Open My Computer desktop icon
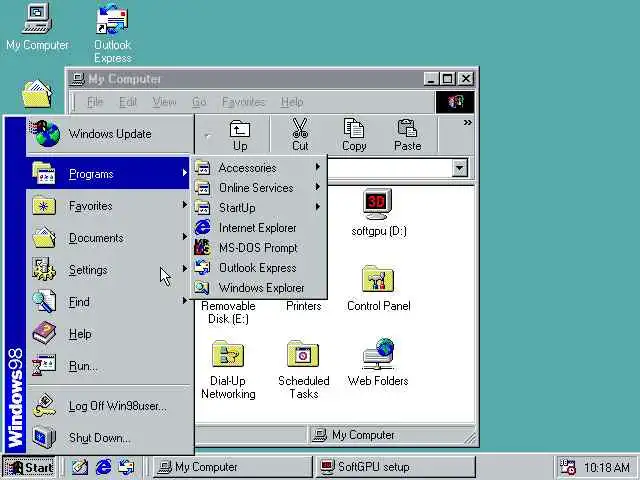The height and width of the screenshot is (480, 640). [x=37, y=27]
